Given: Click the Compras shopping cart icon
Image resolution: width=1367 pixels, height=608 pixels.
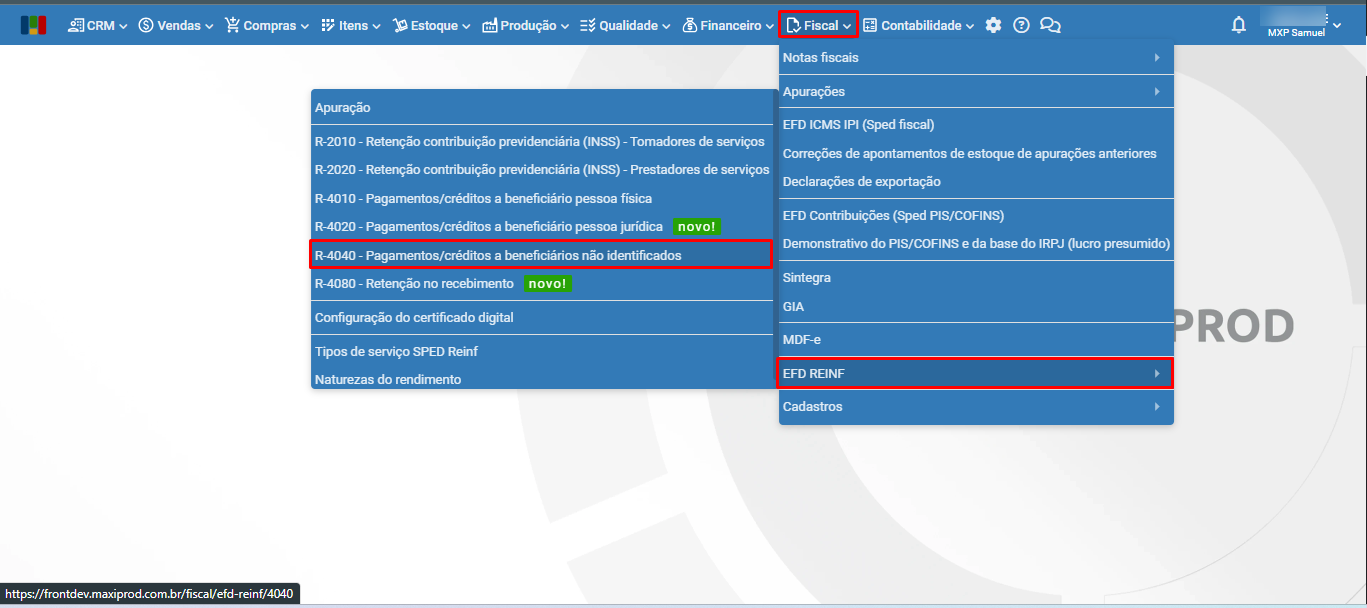Looking at the screenshot, I should [232, 25].
